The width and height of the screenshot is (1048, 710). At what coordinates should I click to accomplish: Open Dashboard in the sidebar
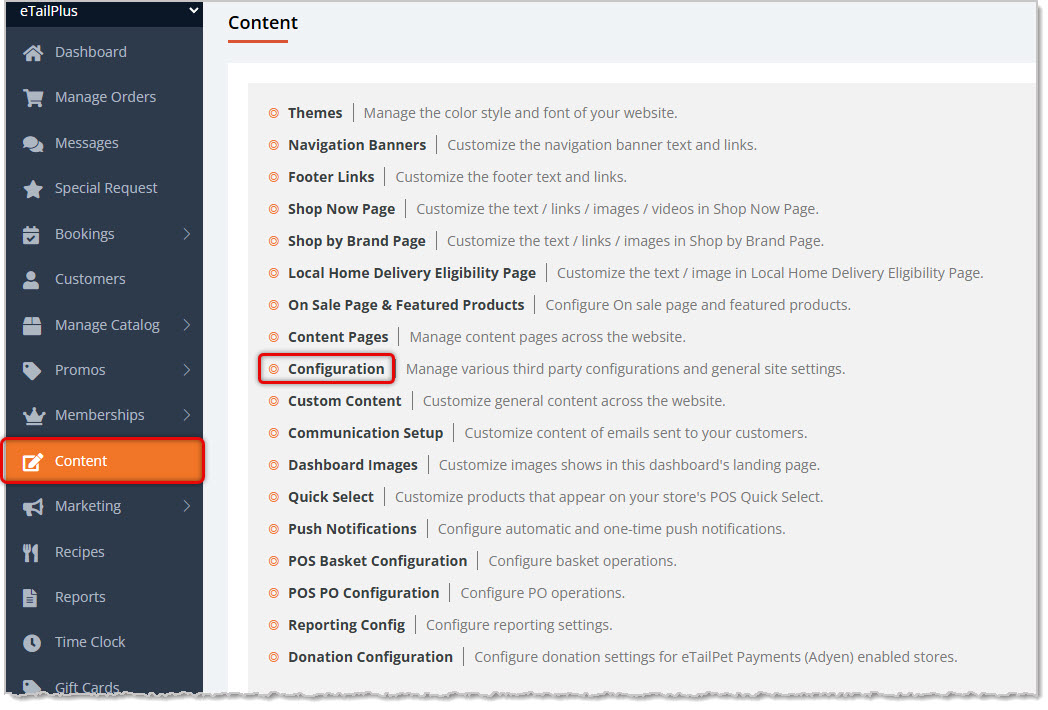tap(104, 52)
